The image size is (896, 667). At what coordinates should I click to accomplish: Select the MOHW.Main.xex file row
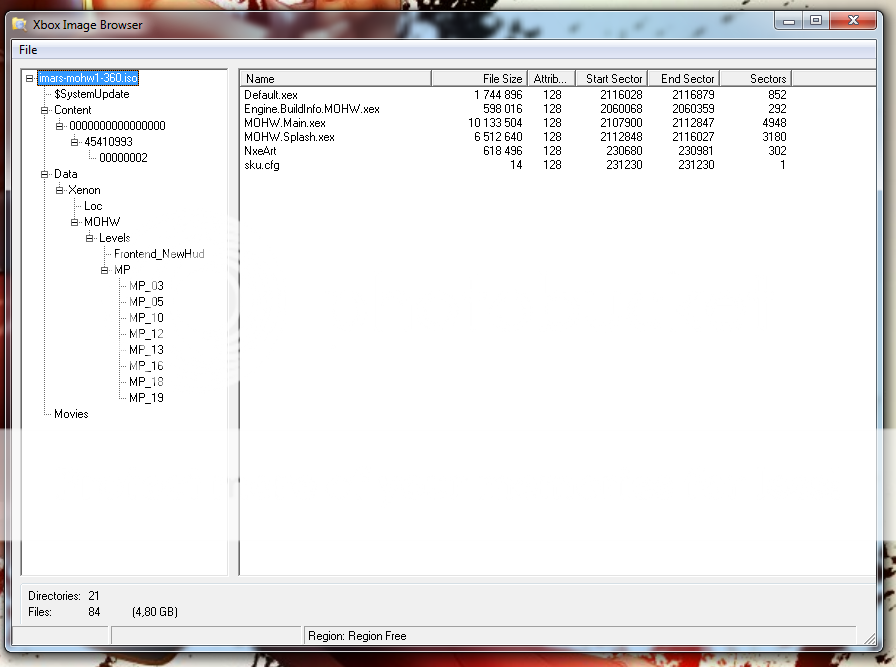[x=285, y=123]
